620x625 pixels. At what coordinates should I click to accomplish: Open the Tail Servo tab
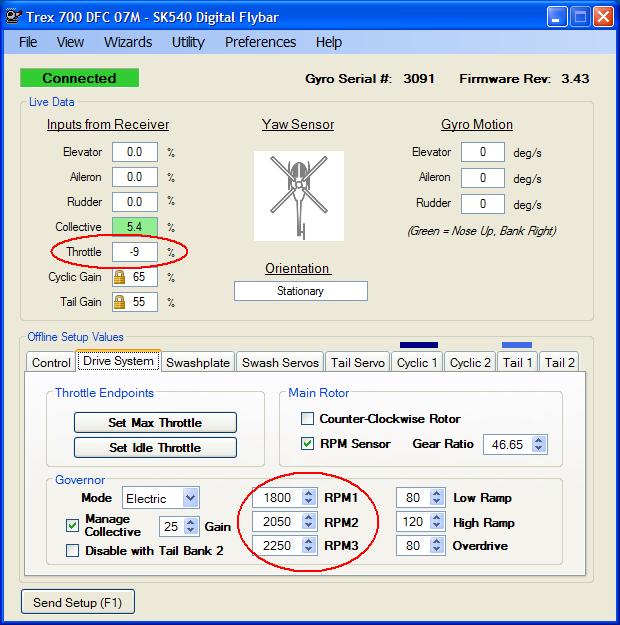point(357,363)
